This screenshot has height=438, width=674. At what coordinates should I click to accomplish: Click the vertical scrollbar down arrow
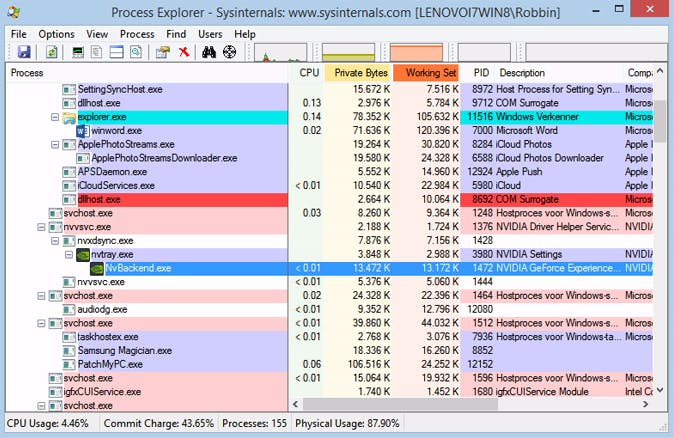click(x=660, y=390)
